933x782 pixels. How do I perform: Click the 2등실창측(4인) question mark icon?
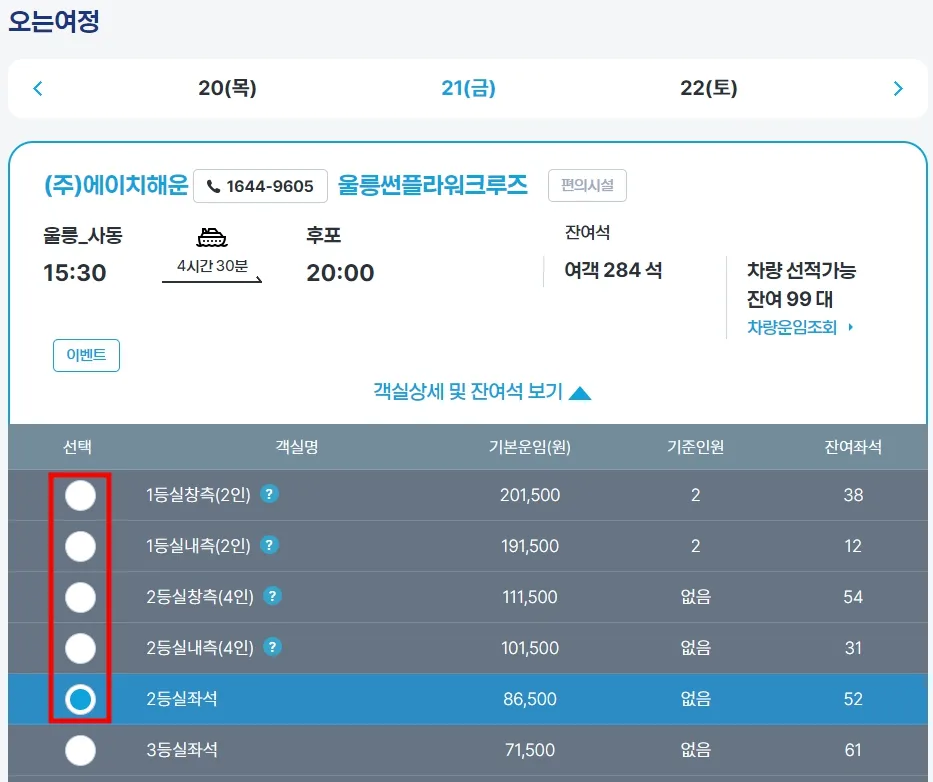274,596
